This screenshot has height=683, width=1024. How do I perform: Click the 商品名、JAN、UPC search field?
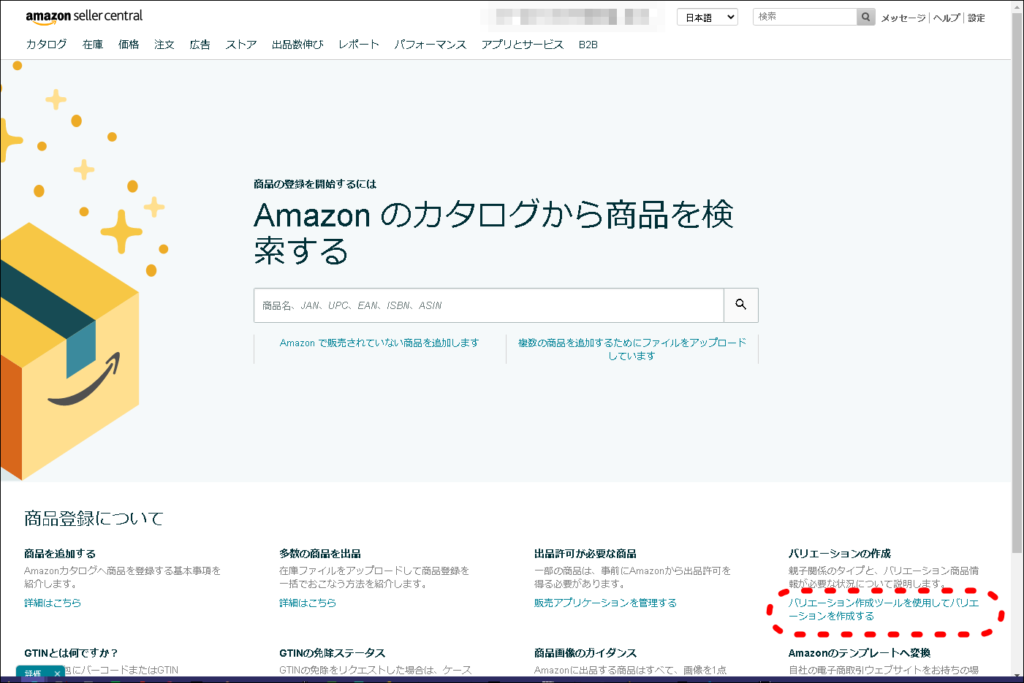[488, 305]
